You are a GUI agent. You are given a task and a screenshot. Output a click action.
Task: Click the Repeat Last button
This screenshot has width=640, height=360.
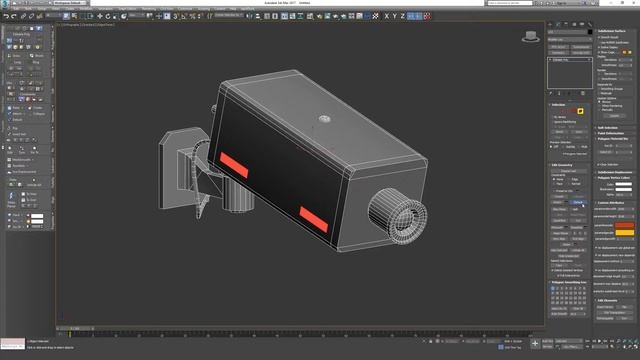(x=568, y=171)
